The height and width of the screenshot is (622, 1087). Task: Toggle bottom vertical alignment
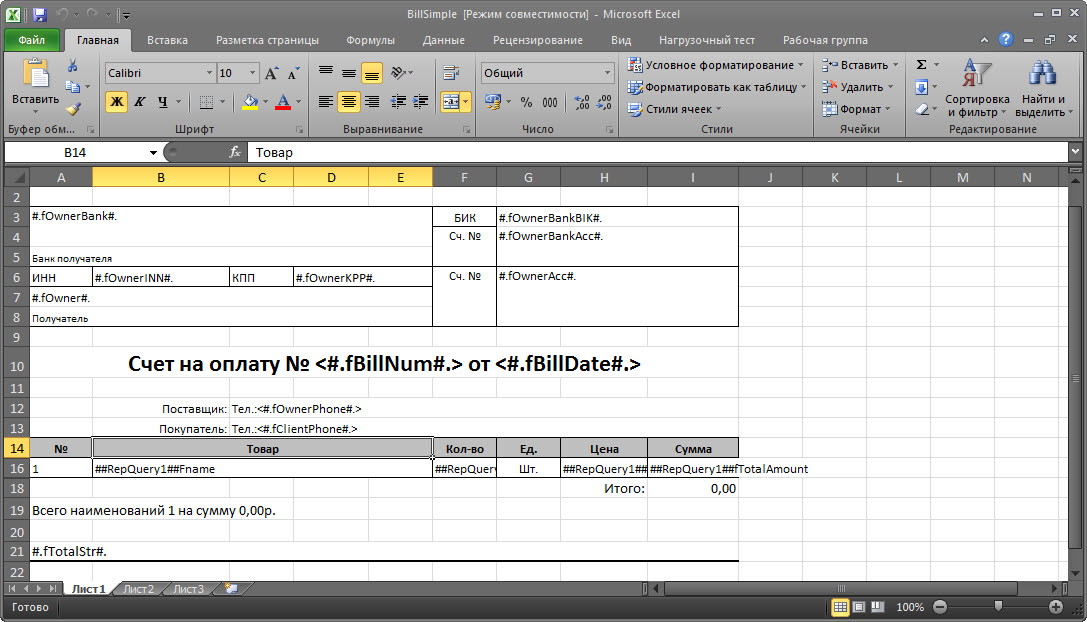[x=372, y=72]
